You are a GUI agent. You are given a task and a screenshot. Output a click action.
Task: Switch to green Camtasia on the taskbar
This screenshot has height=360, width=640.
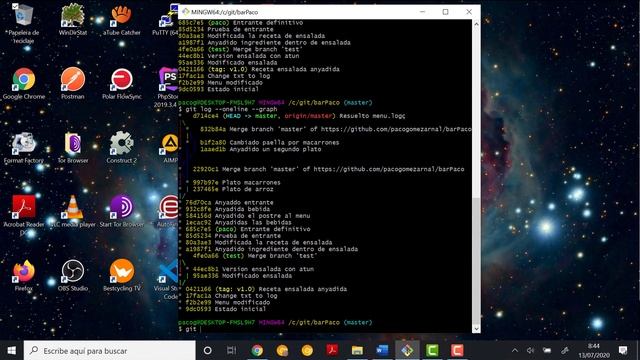tap(432, 350)
